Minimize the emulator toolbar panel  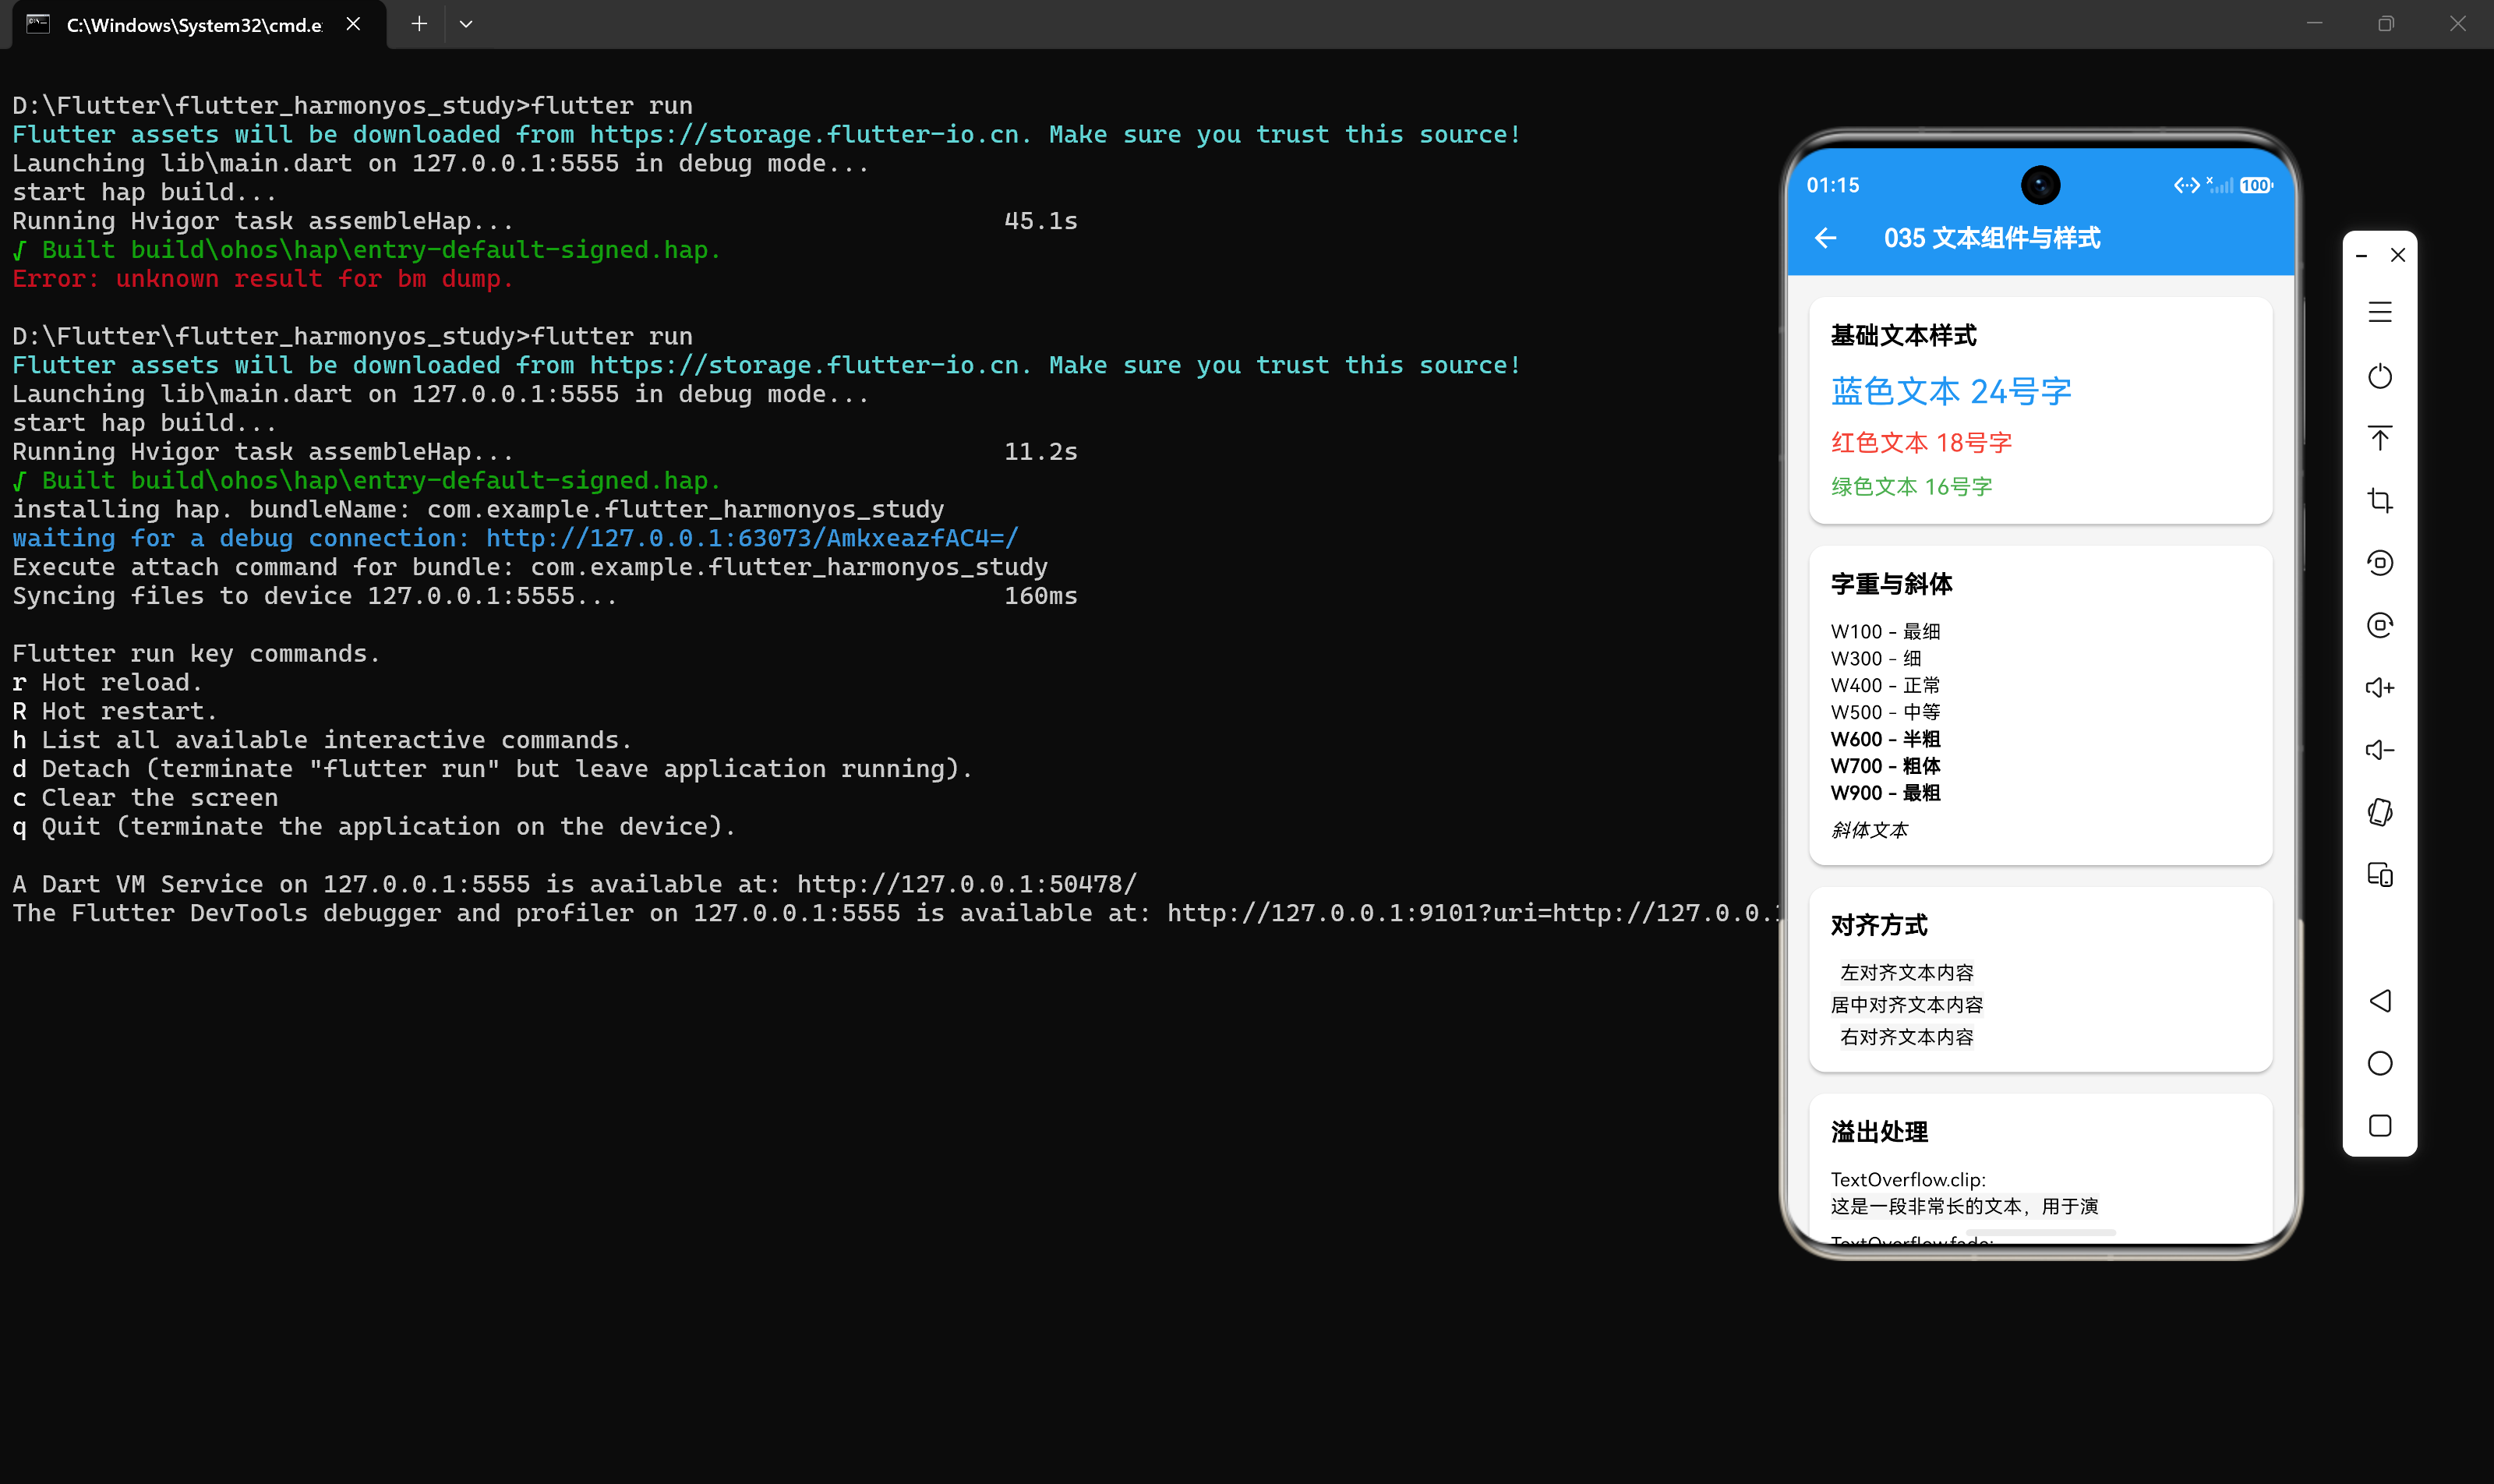[x=2361, y=256]
